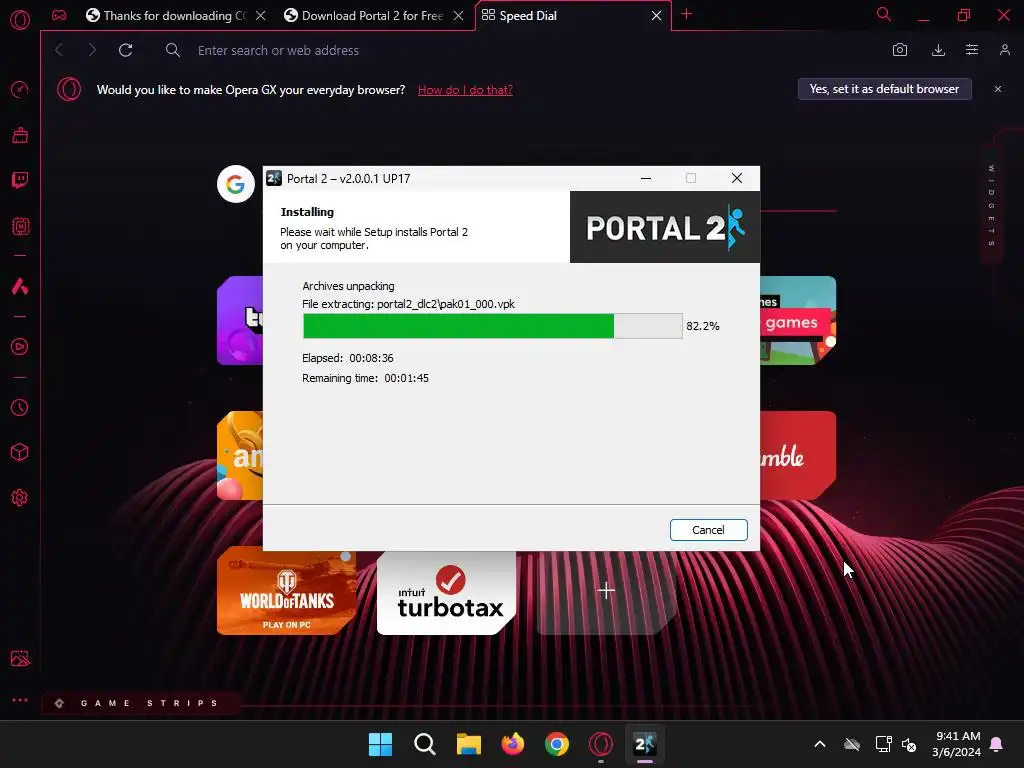The height and width of the screenshot is (768, 1024).
Task: Dismiss the default browser prompt
Action: coord(998,89)
